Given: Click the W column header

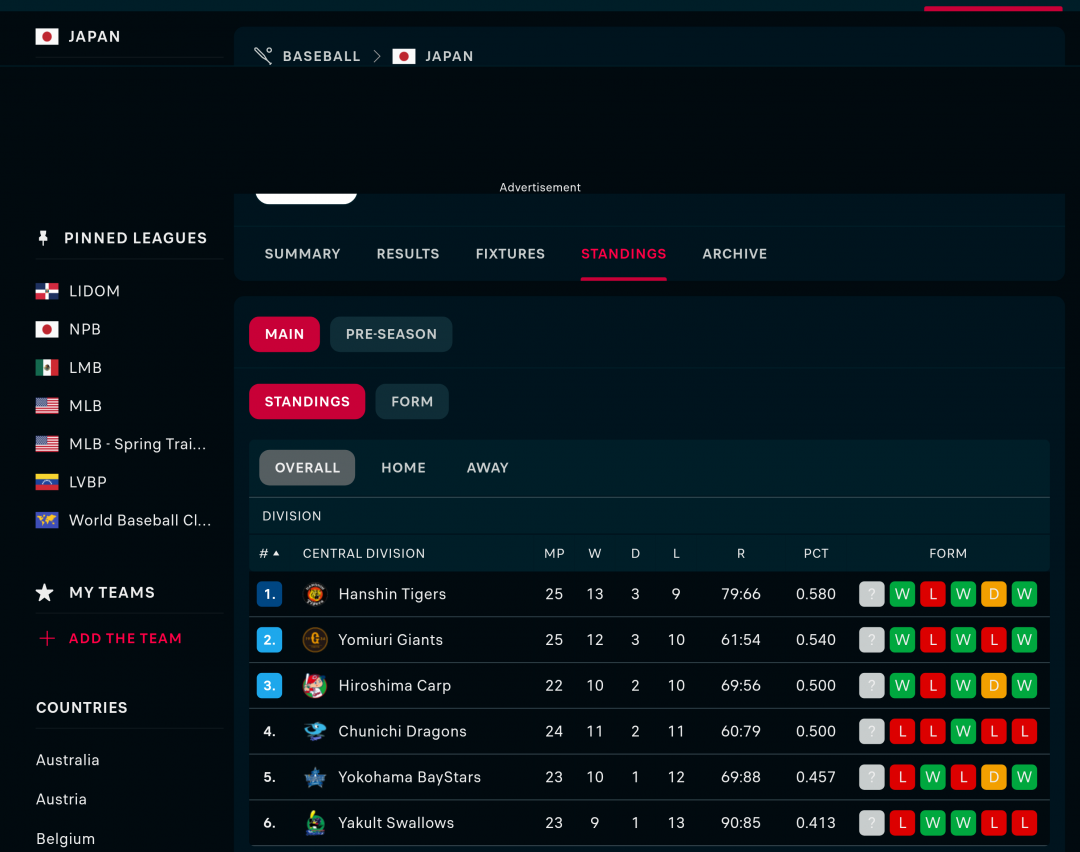Looking at the screenshot, I should (x=594, y=553).
